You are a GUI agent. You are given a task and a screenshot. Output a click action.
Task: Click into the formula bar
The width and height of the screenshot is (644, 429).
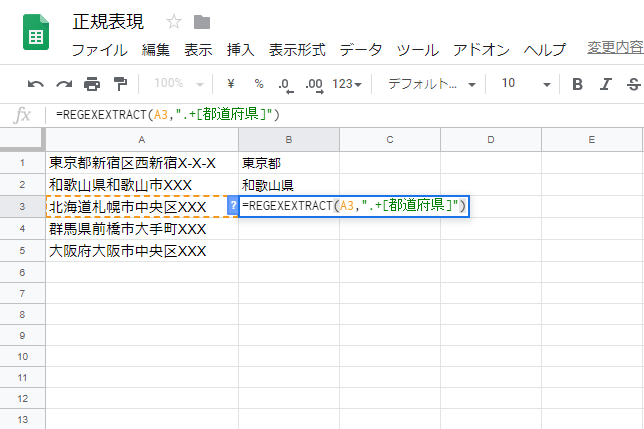coord(345,115)
